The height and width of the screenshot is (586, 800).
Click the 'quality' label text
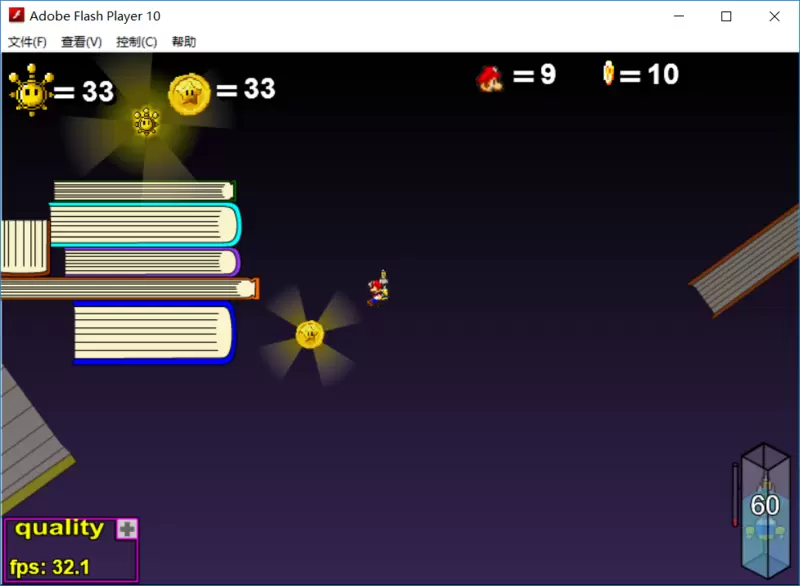pyautogui.click(x=59, y=528)
